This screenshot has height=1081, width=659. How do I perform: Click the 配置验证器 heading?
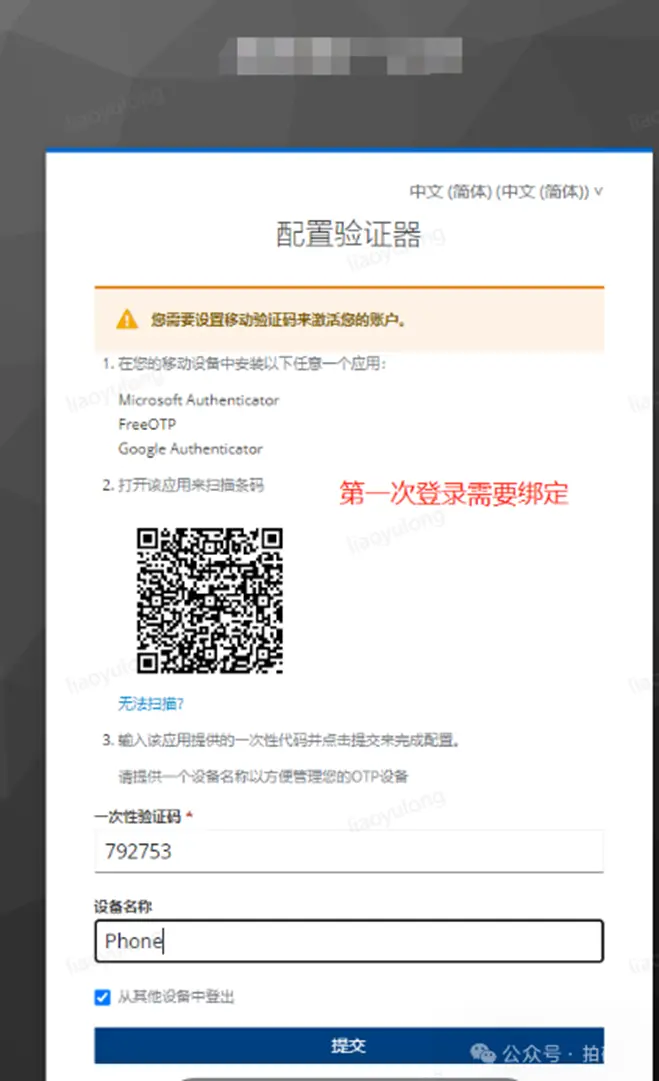tap(349, 234)
